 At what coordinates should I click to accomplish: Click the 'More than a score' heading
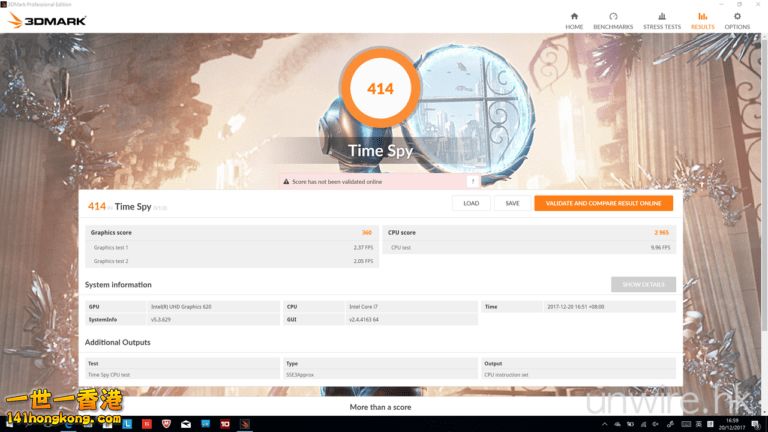[x=381, y=407]
